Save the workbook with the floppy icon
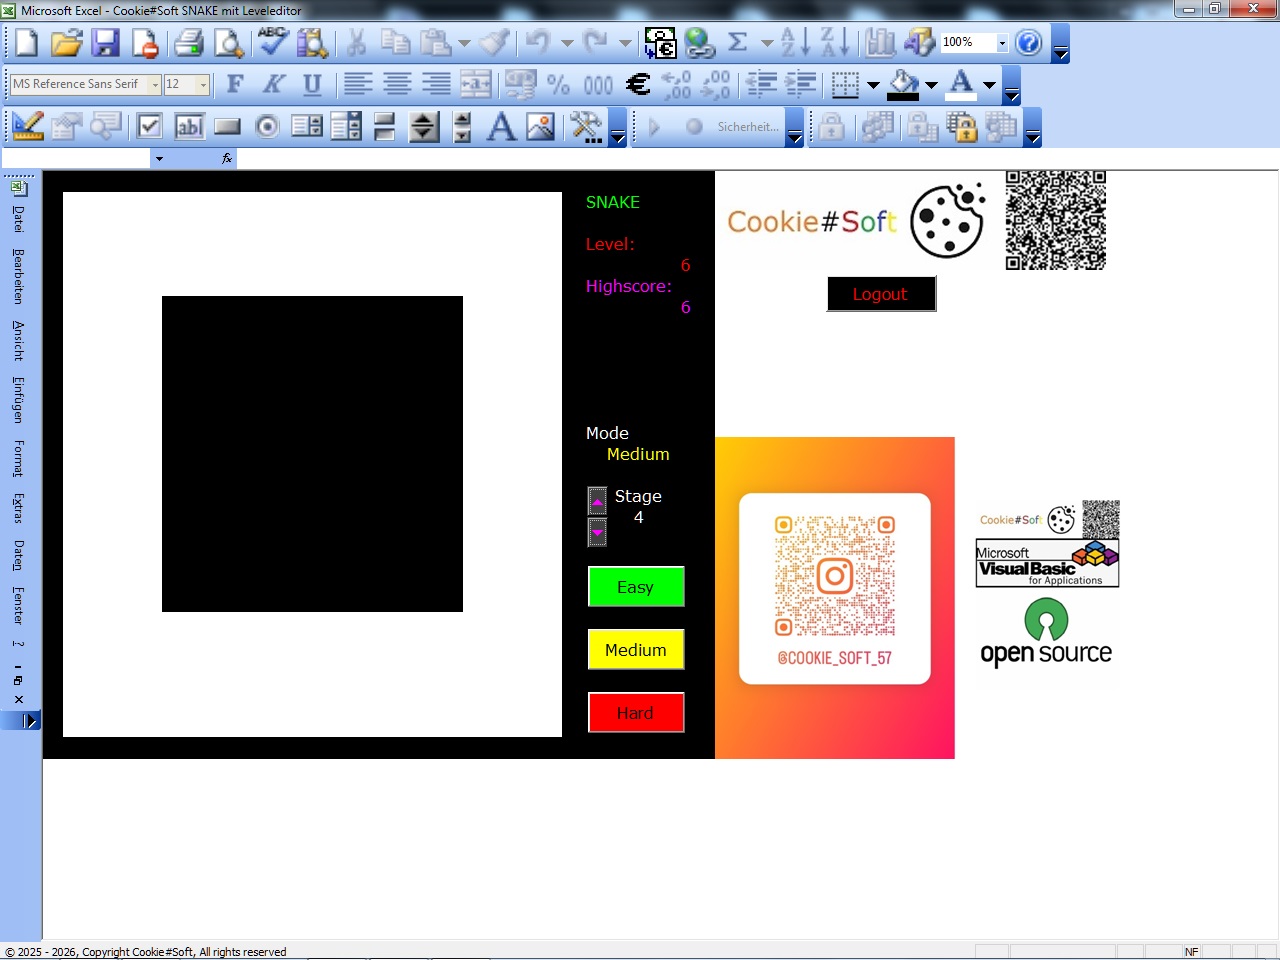Viewport: 1280px width, 960px height. (x=105, y=42)
